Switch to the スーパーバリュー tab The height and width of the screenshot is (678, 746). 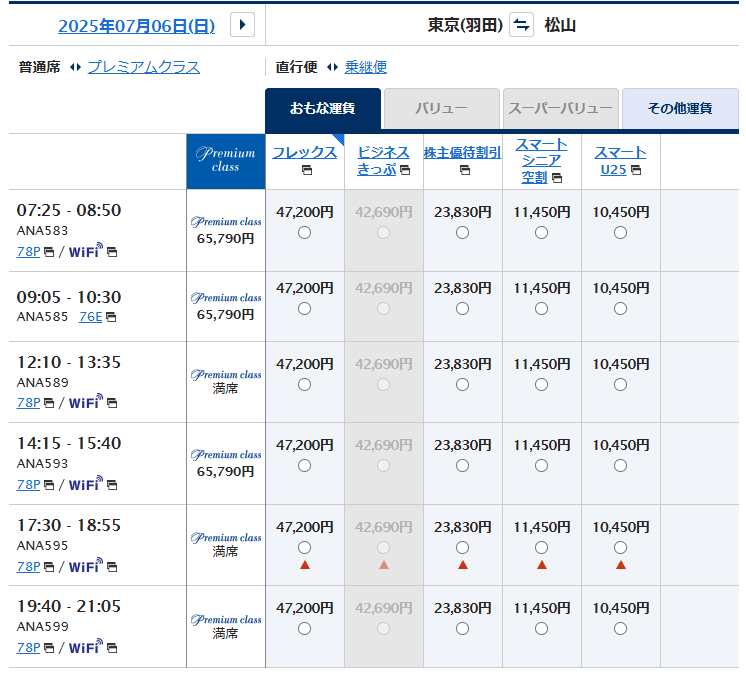point(560,108)
